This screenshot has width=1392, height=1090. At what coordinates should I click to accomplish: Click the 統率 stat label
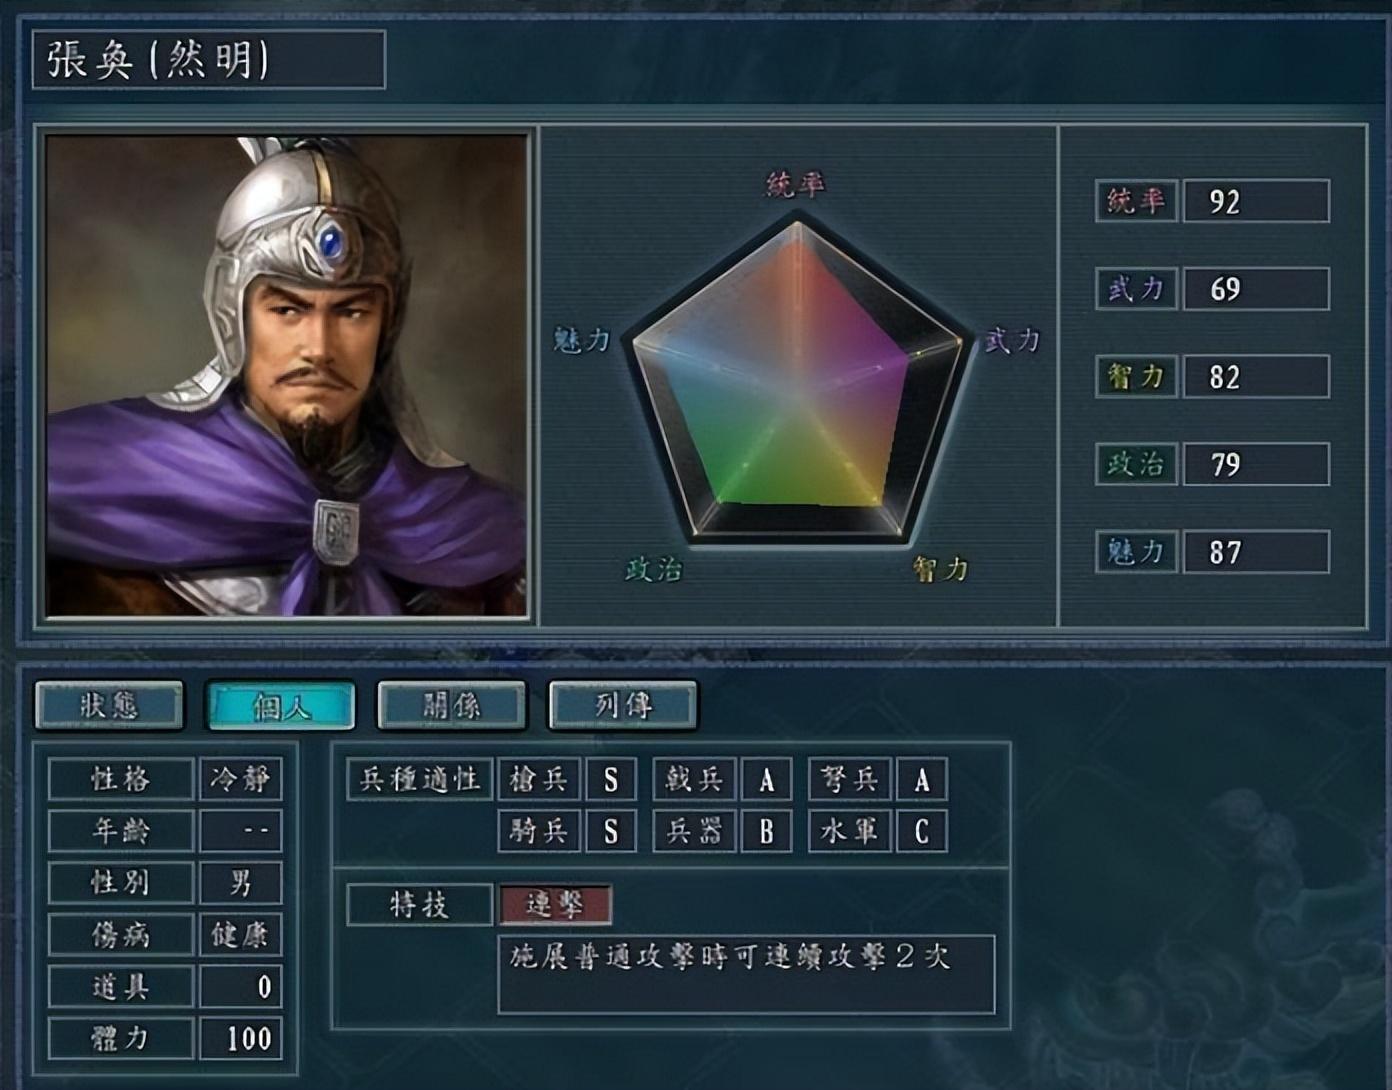[x=1136, y=201]
